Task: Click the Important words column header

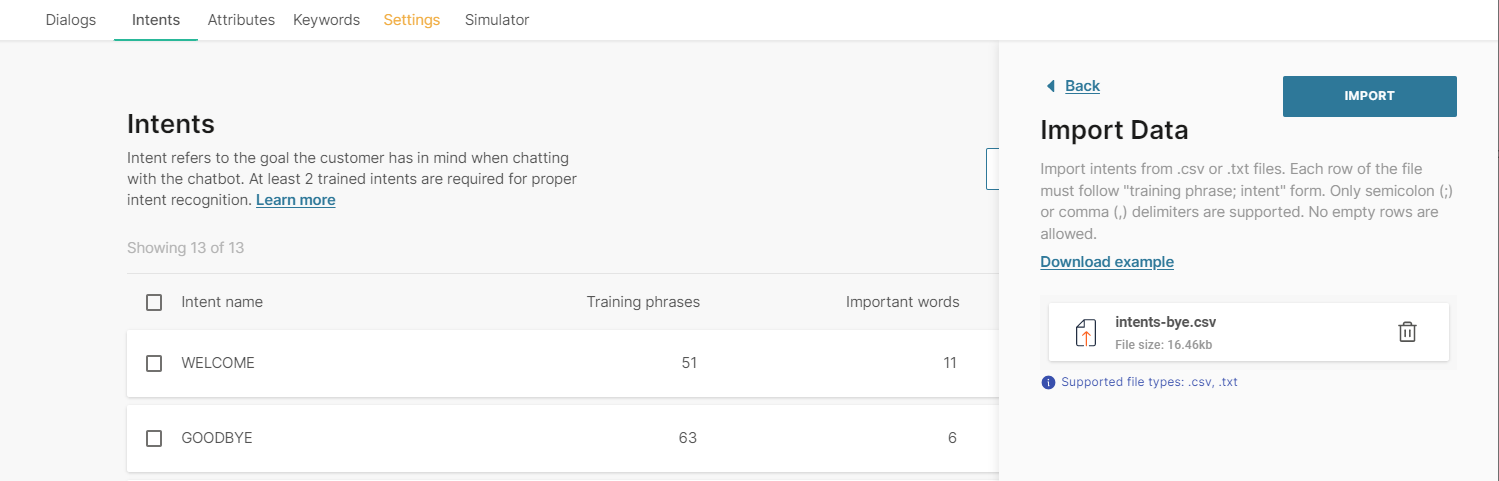Action: tap(902, 302)
